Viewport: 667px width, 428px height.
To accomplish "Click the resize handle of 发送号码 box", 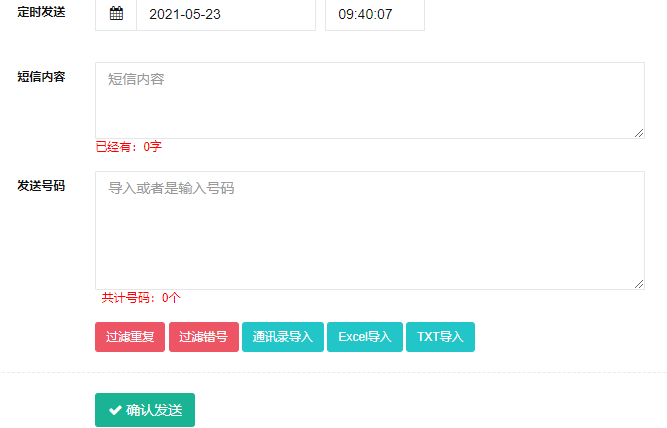I will click(x=639, y=284).
